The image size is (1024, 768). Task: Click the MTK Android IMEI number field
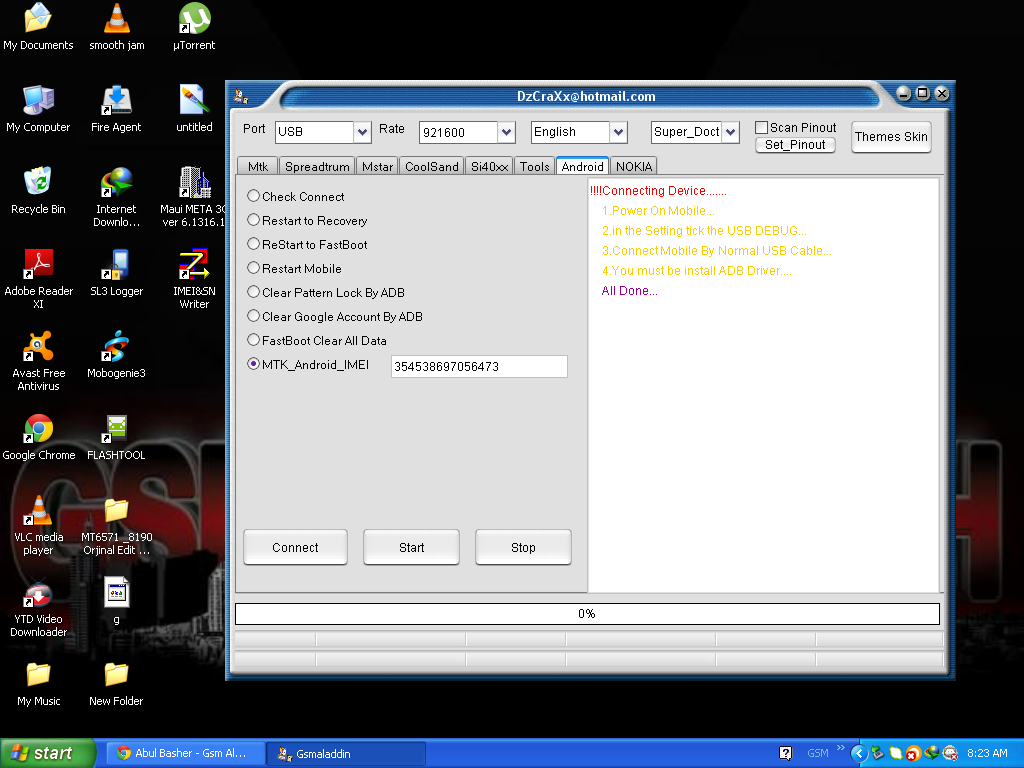(x=479, y=367)
